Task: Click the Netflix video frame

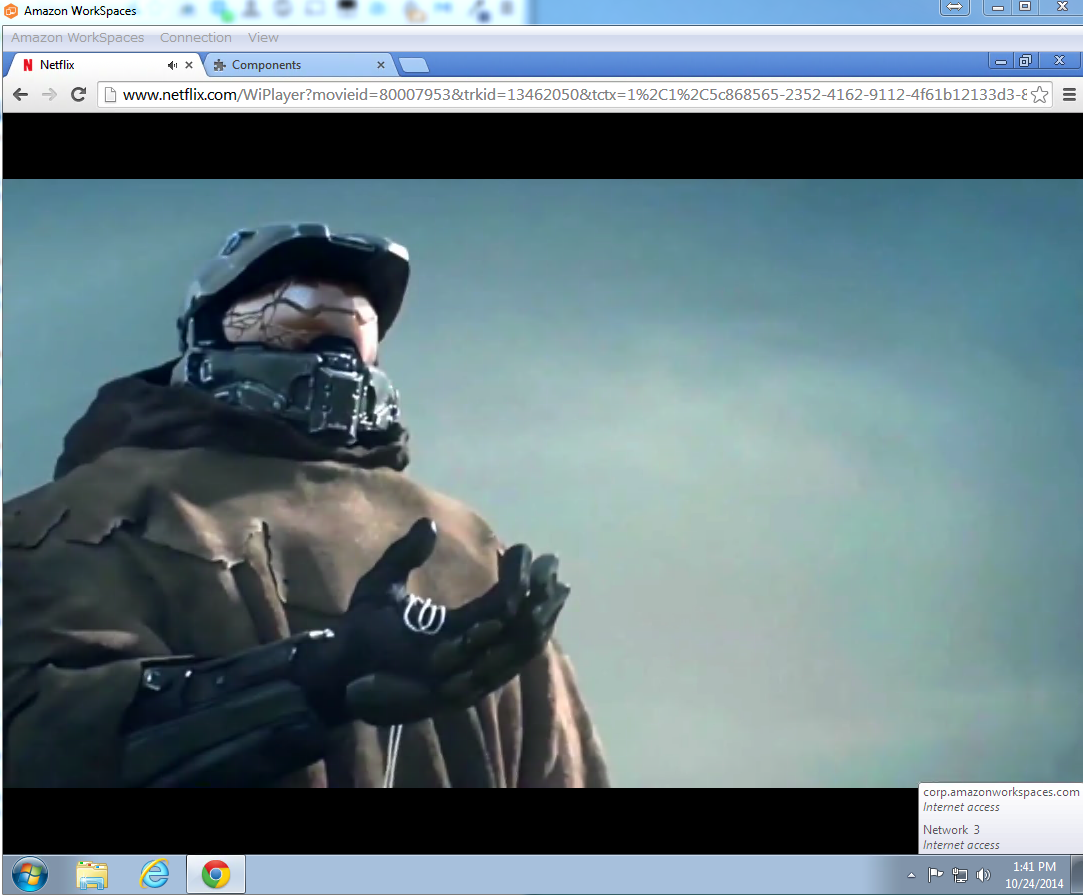Action: [542, 483]
